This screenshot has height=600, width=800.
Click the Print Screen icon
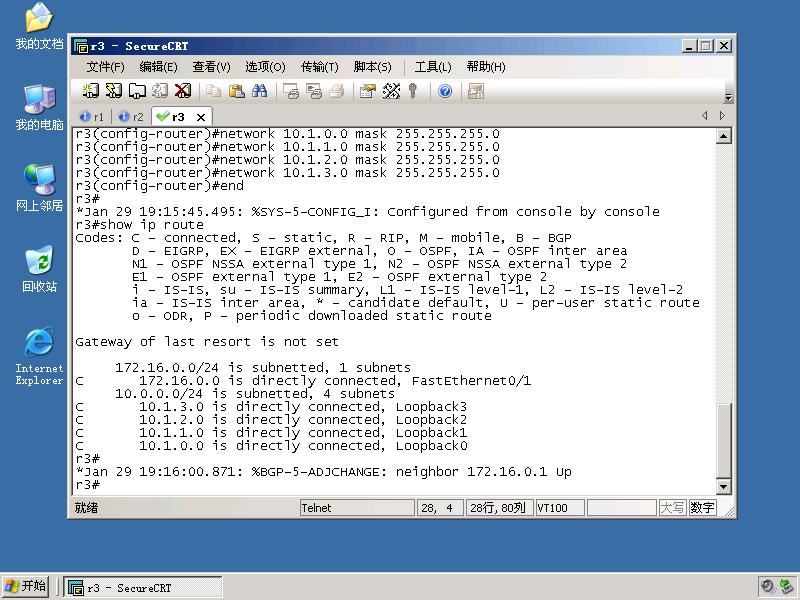(291, 91)
